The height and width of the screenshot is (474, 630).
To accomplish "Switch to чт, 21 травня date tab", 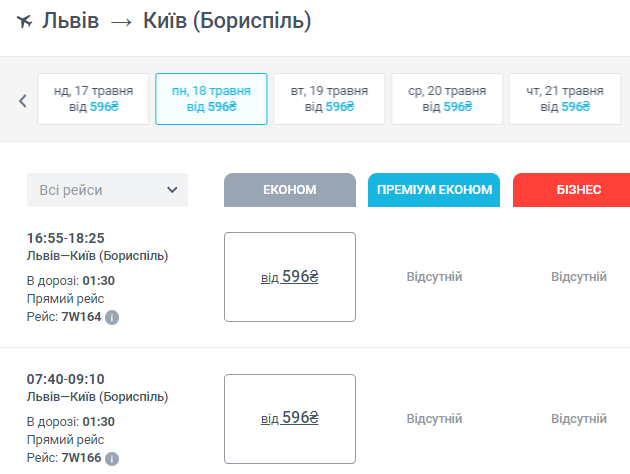I will [x=565, y=99].
